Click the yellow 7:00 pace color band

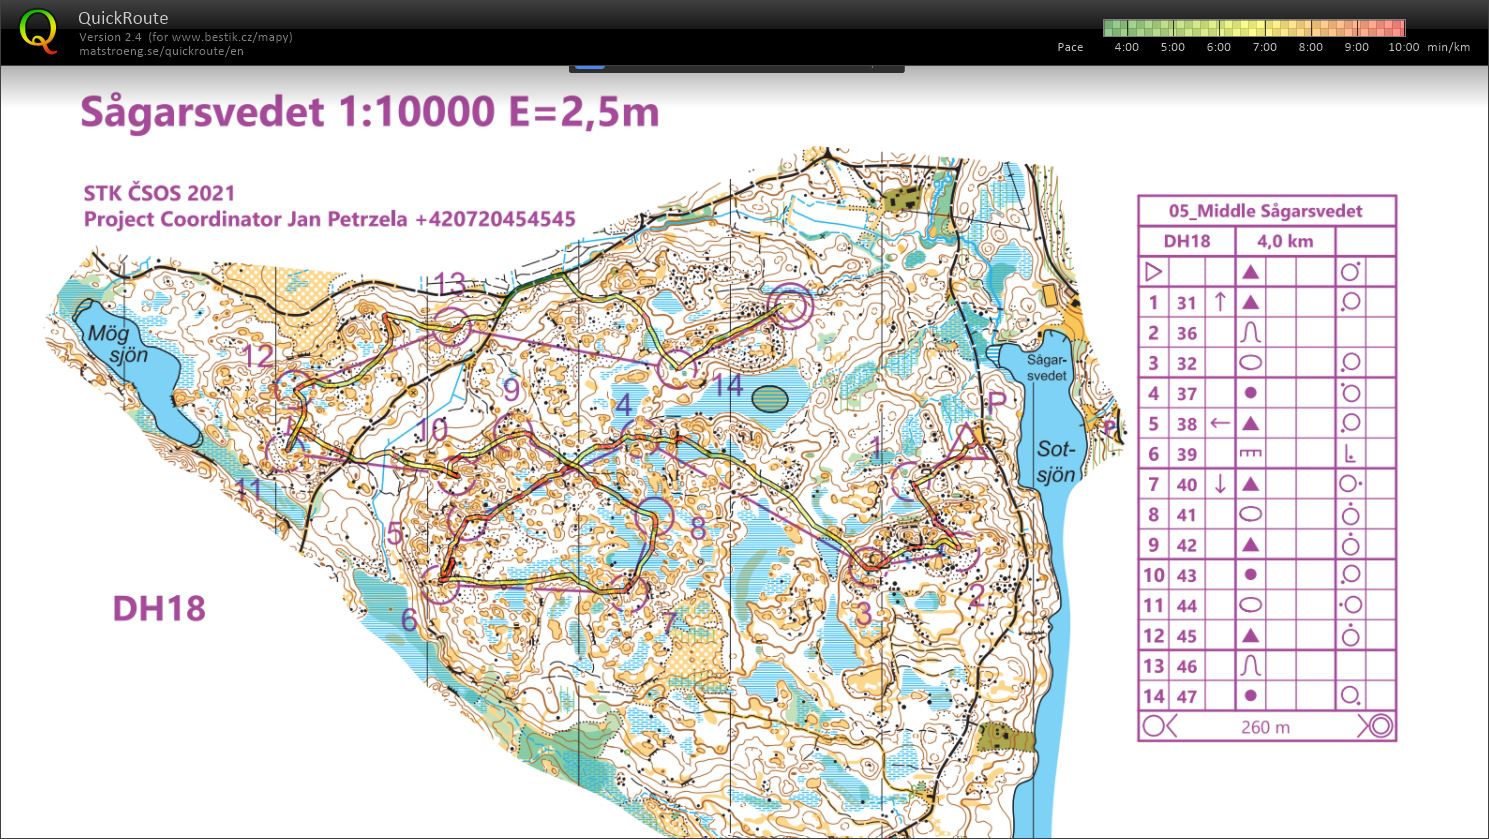(1264, 28)
